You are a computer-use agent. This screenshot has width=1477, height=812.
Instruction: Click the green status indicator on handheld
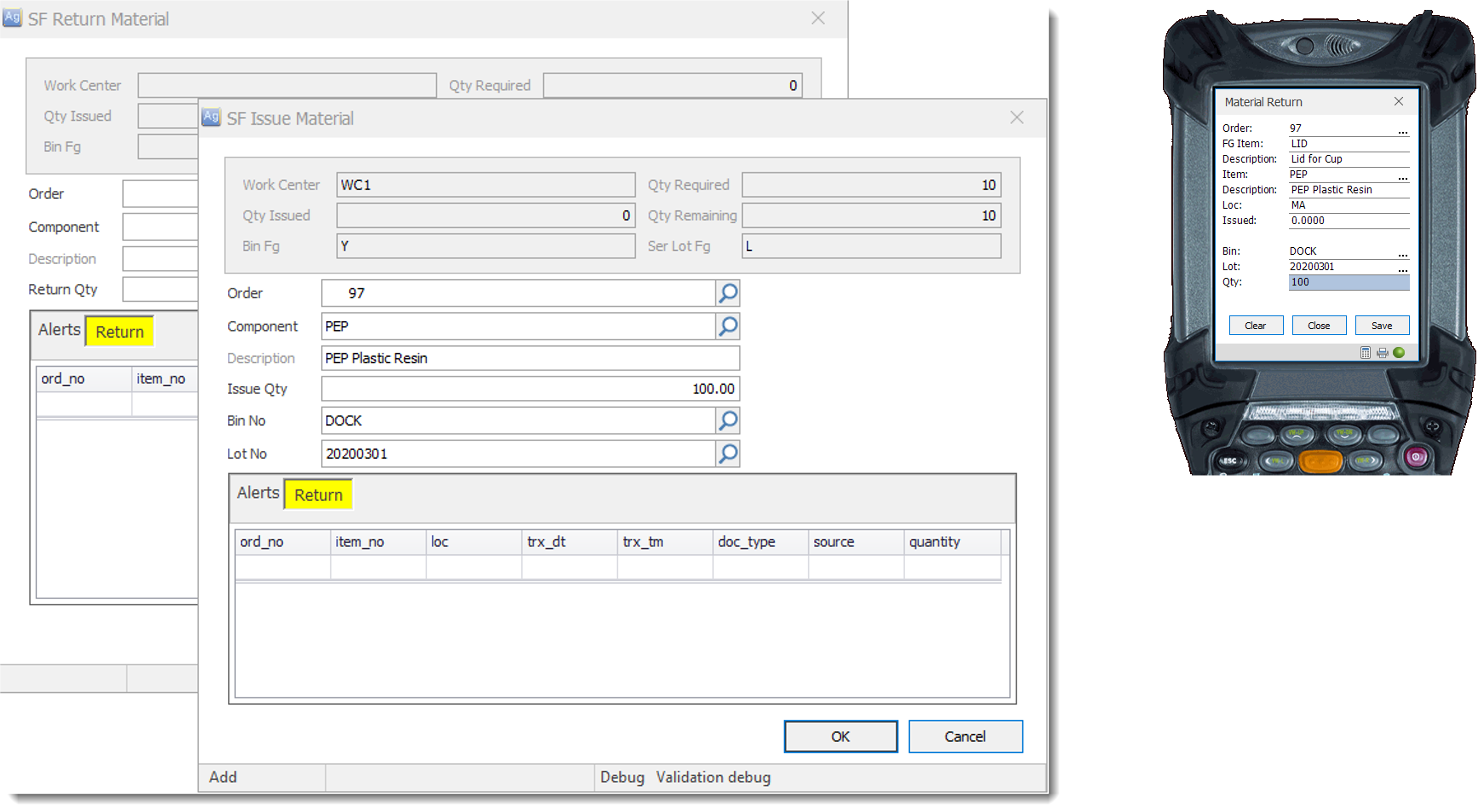[x=1398, y=352]
